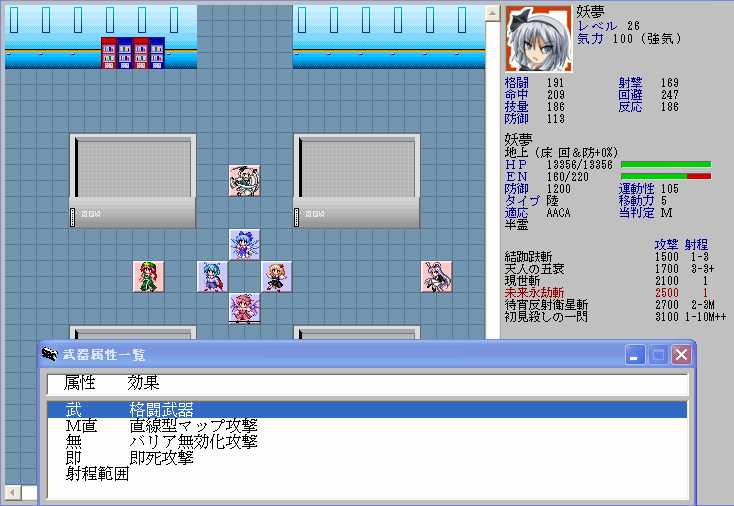Click the left upper counter building on map
Viewport: 734px width, 506px height.
[x=133, y=181]
